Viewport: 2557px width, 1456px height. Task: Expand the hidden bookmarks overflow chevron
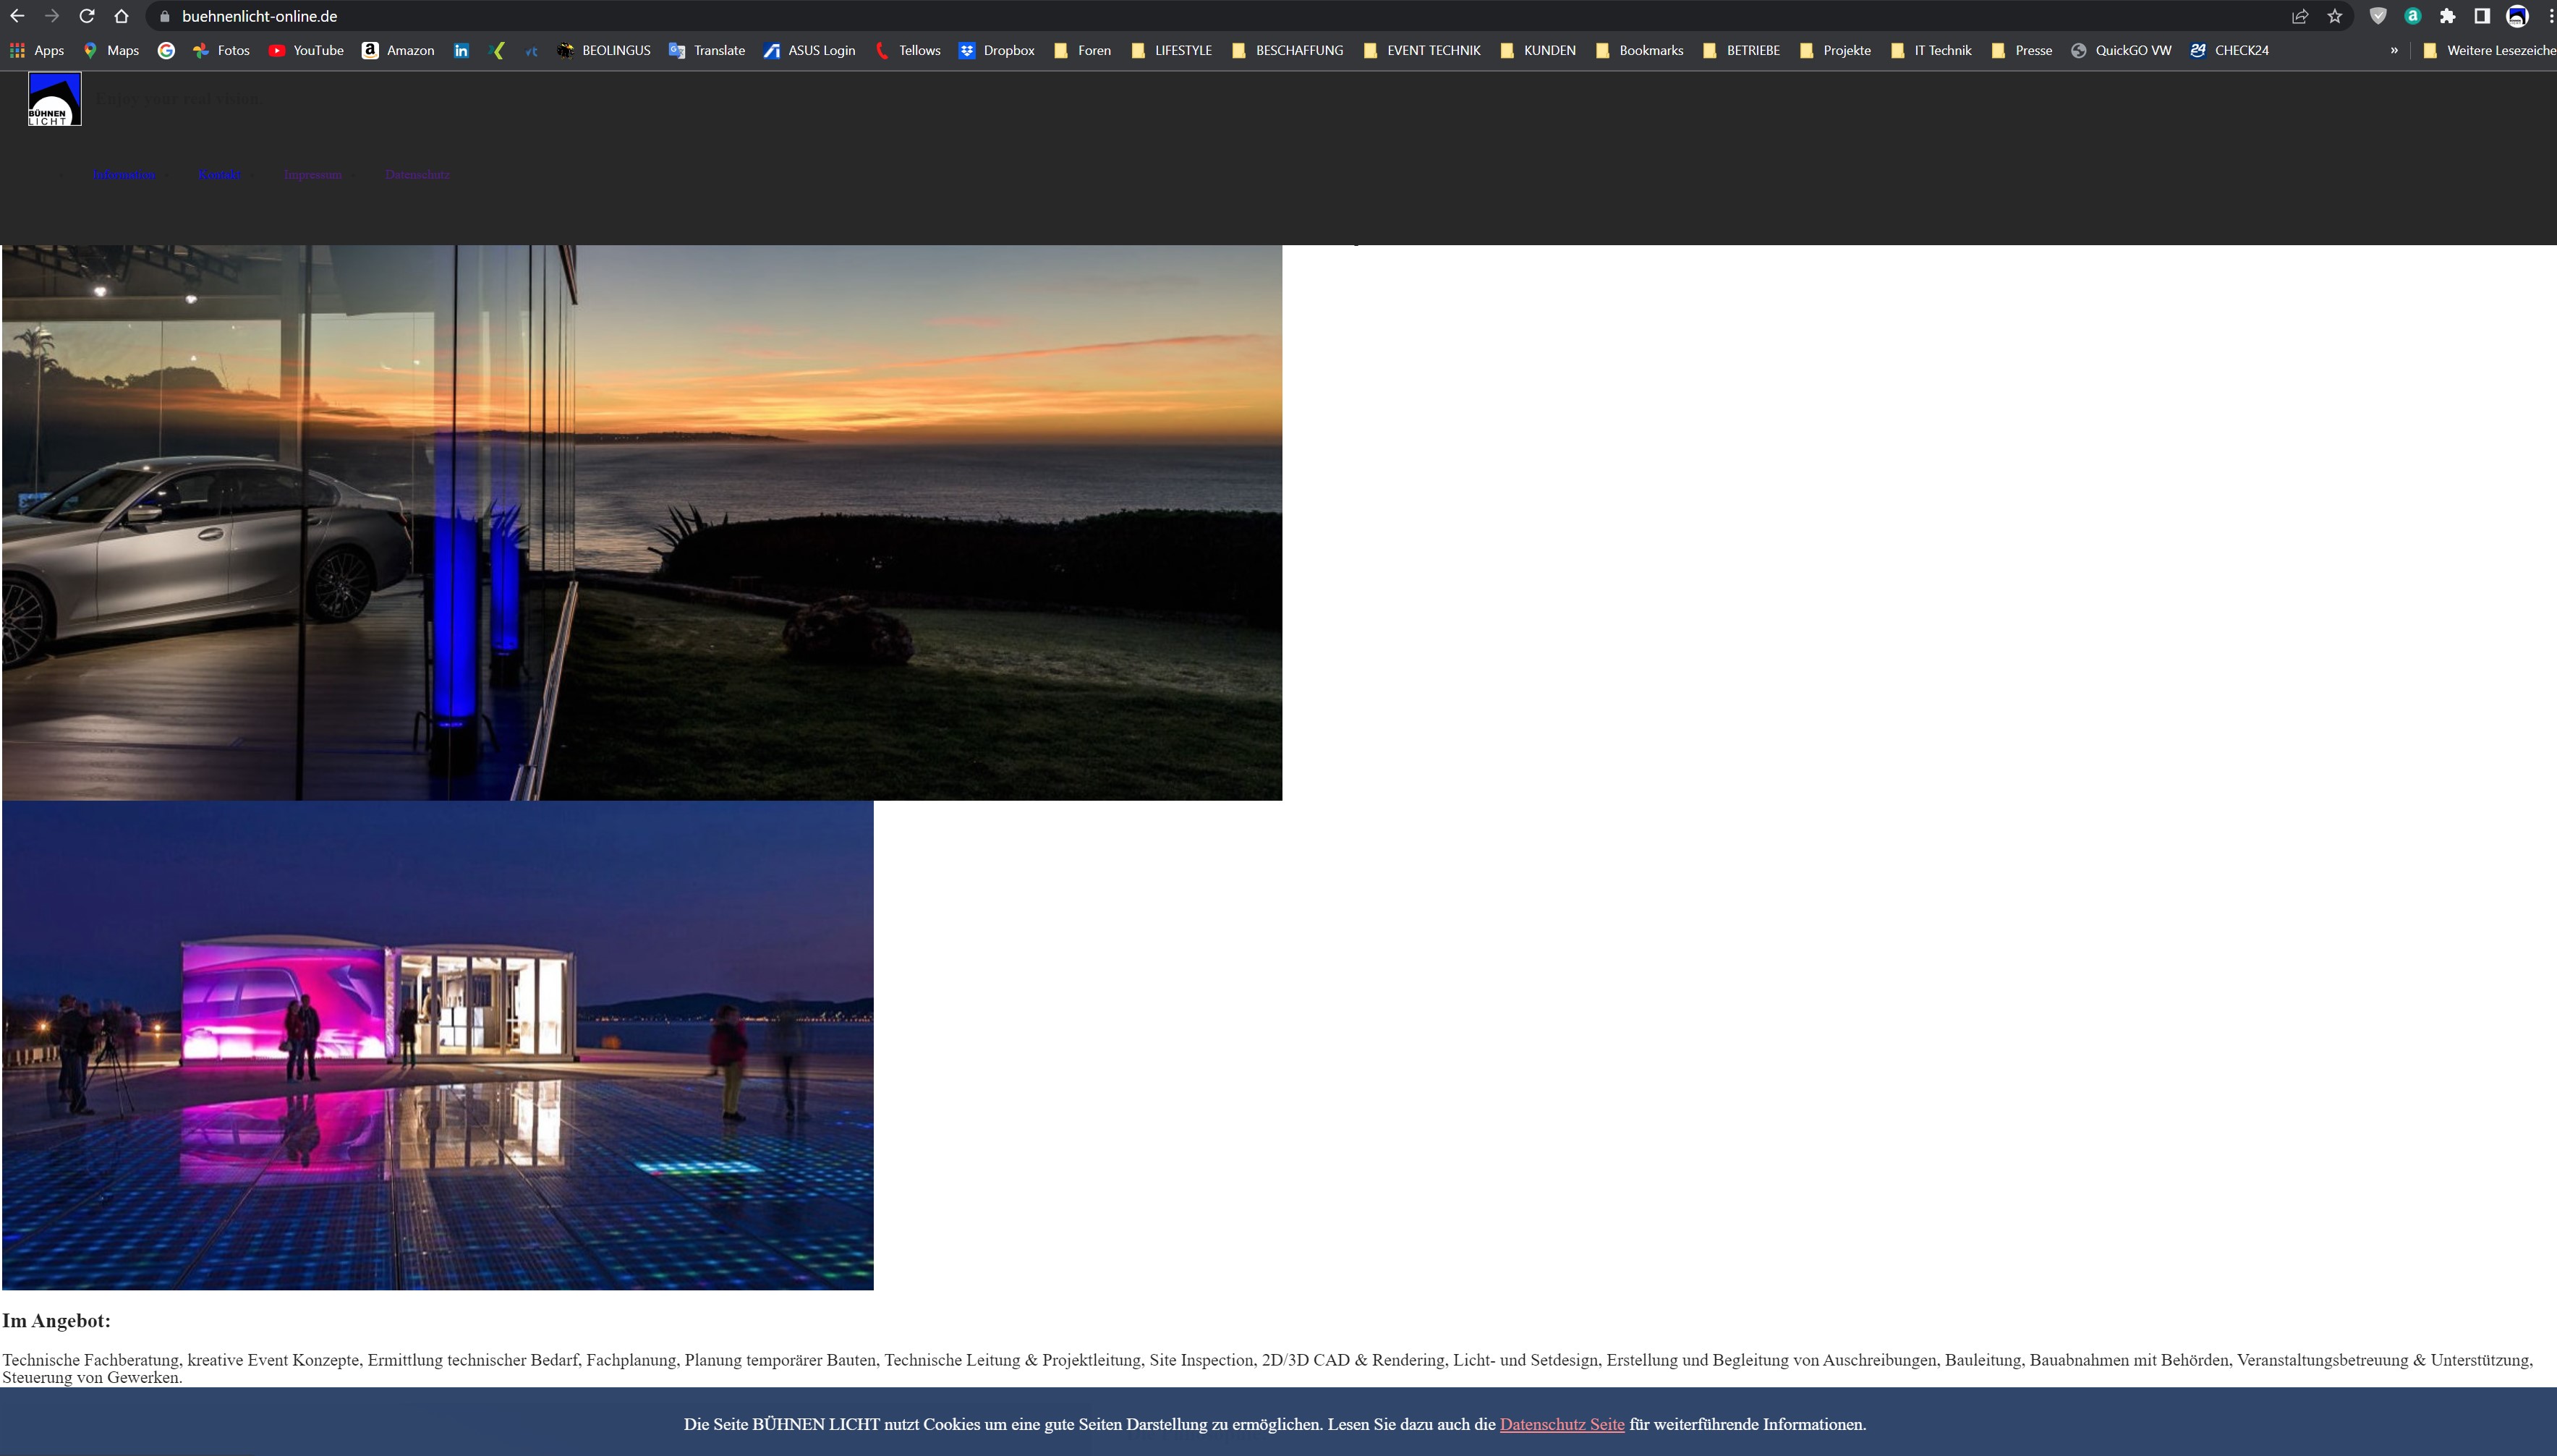tap(2394, 50)
